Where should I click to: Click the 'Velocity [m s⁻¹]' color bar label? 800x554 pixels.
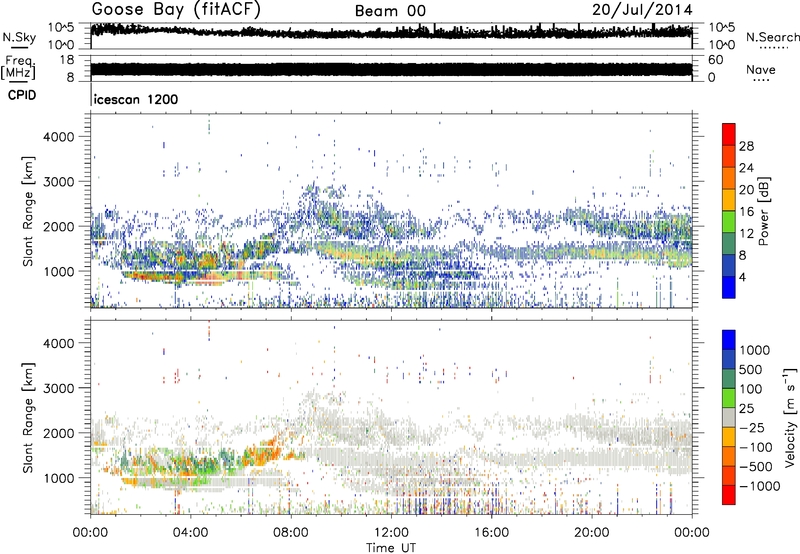[789, 417]
